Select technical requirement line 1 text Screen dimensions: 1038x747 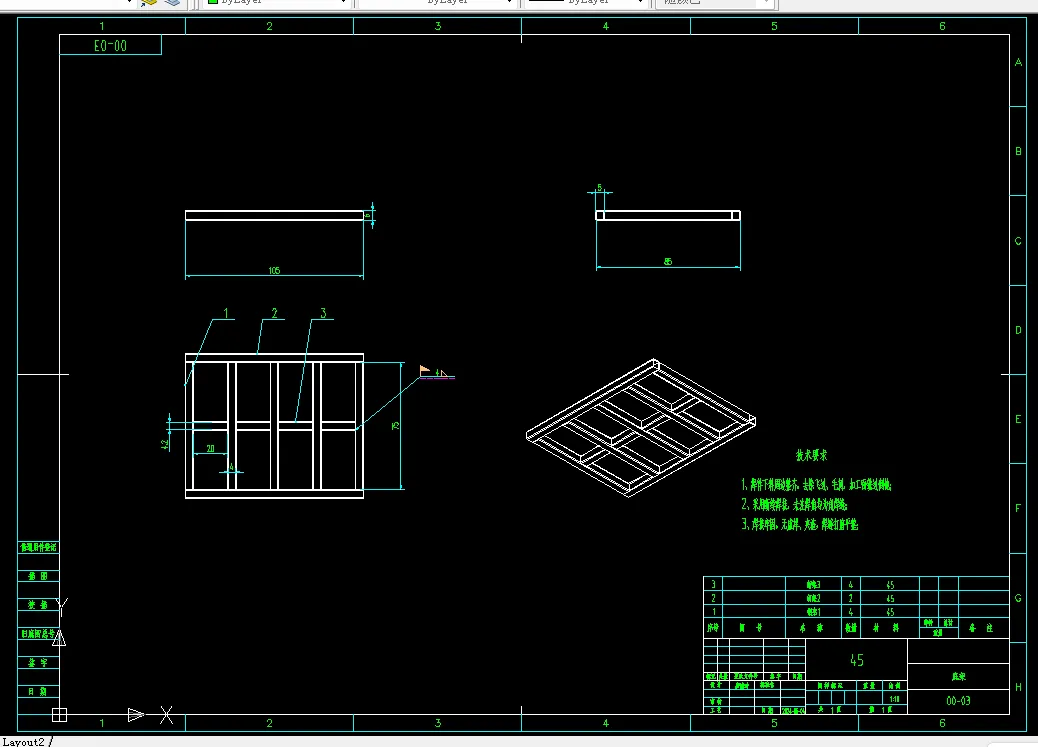point(816,485)
